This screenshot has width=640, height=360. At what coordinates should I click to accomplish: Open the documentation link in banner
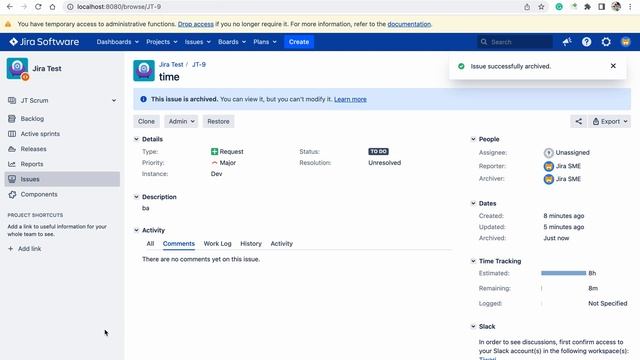409,24
